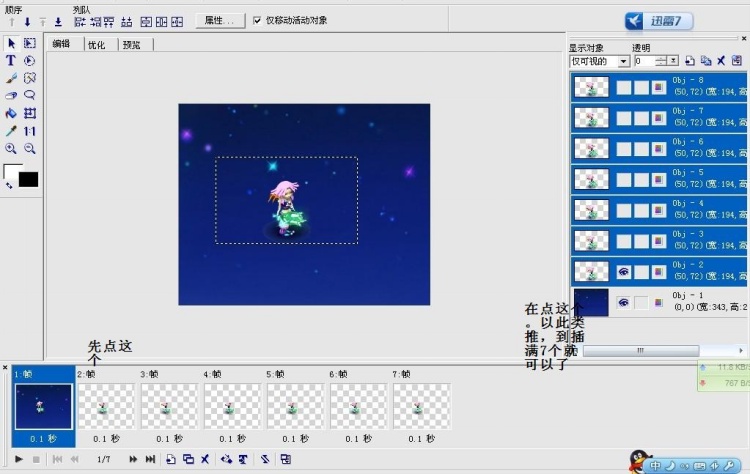Screen dimensions: 750x474
Task: Duplicate the current frame
Action: click(188, 459)
